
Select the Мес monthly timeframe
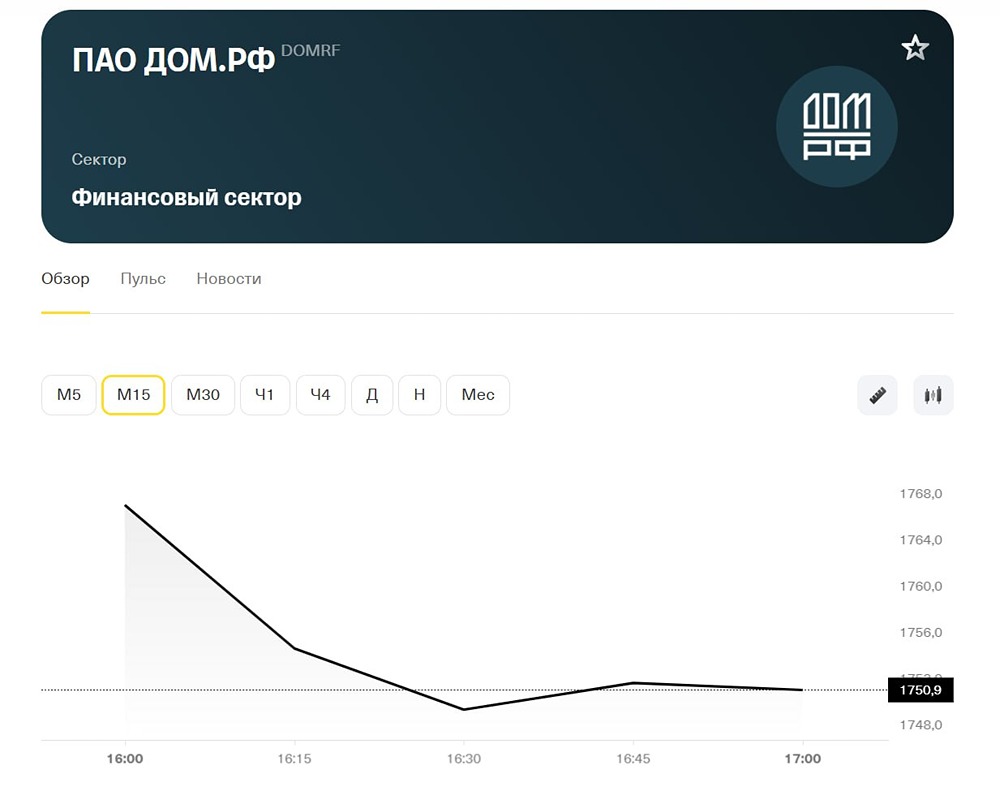coord(477,394)
